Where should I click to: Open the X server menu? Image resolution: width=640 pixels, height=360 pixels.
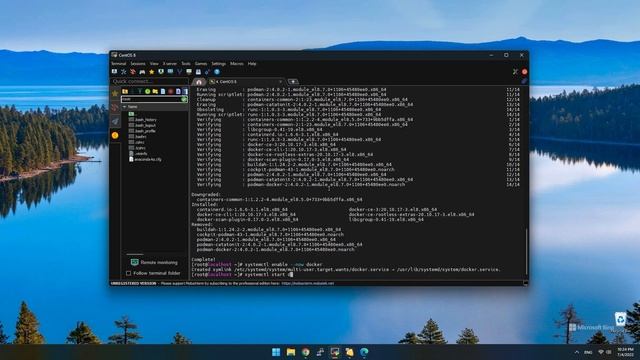point(170,64)
